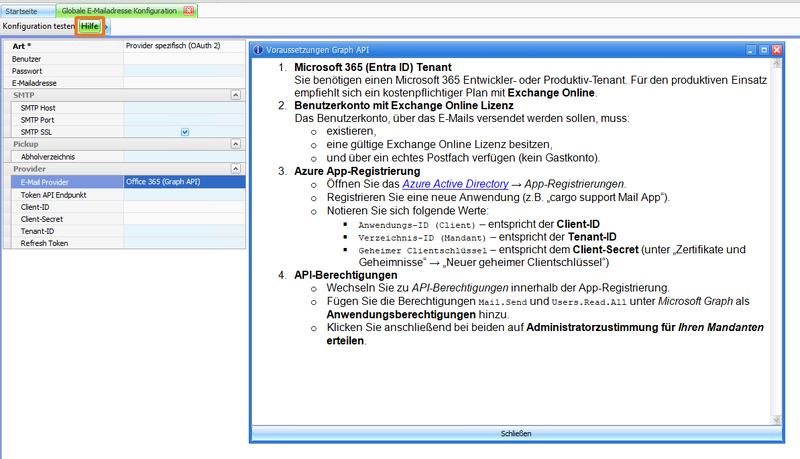
Task: Click the Benutzer input field
Action: [184, 59]
